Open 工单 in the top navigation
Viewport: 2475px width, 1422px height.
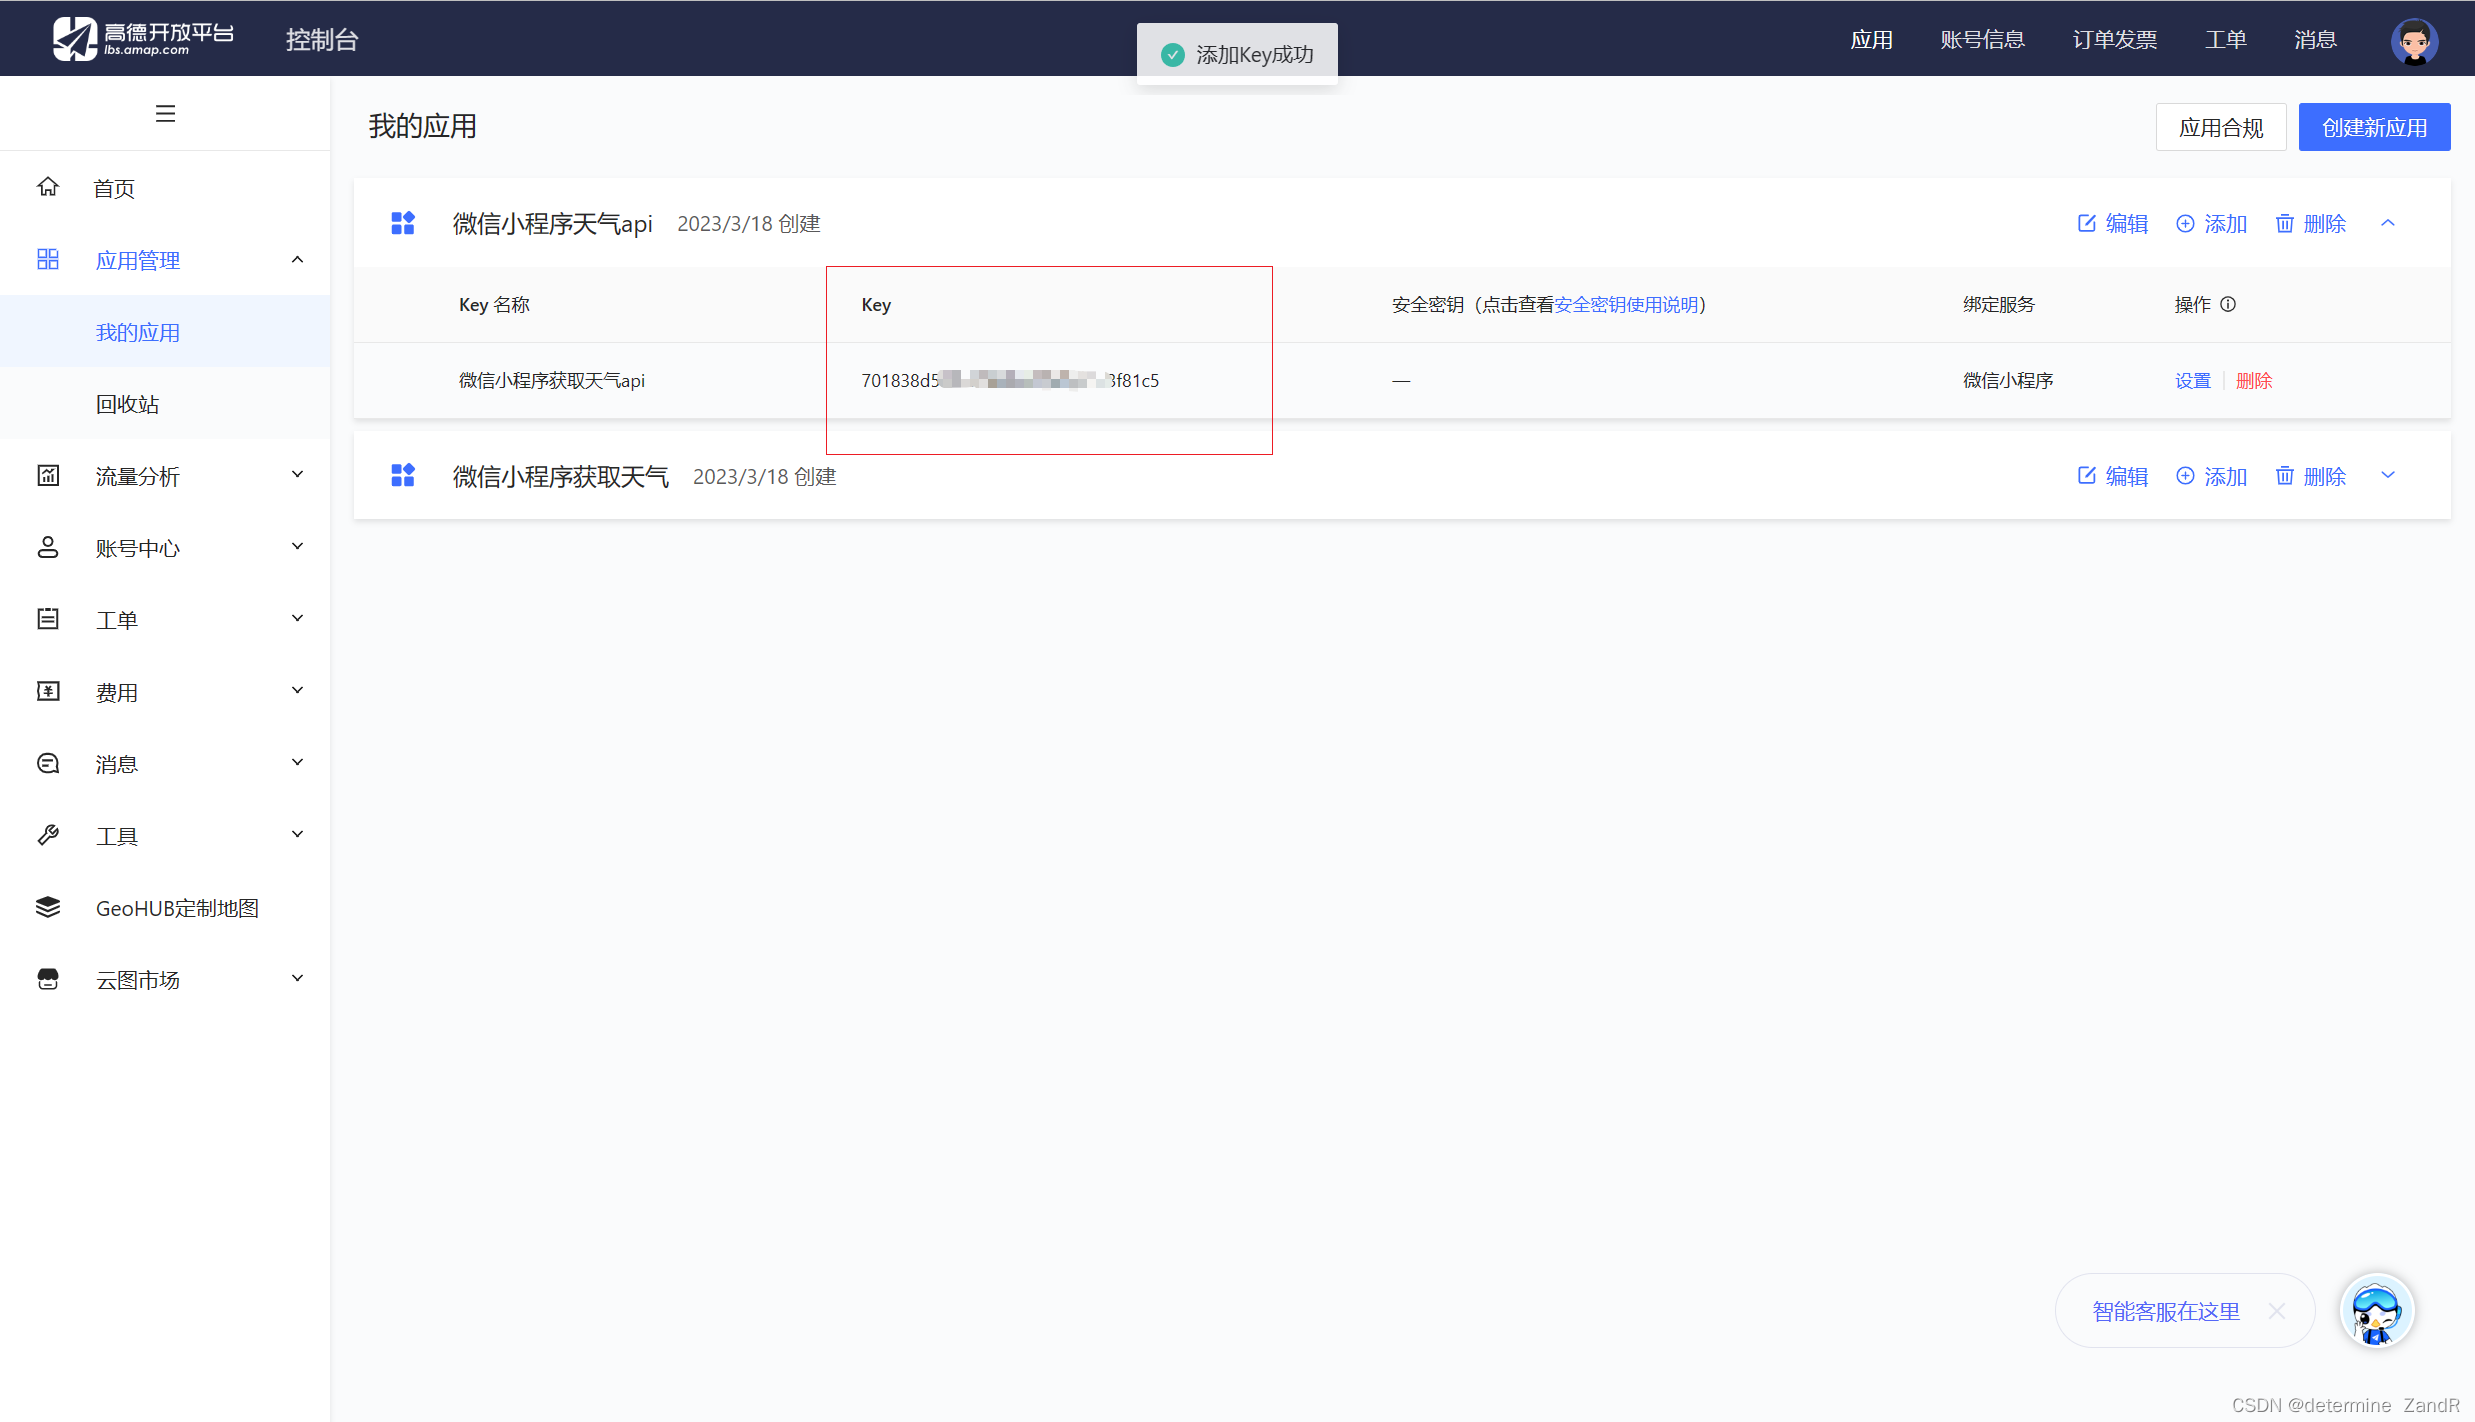2226,39
